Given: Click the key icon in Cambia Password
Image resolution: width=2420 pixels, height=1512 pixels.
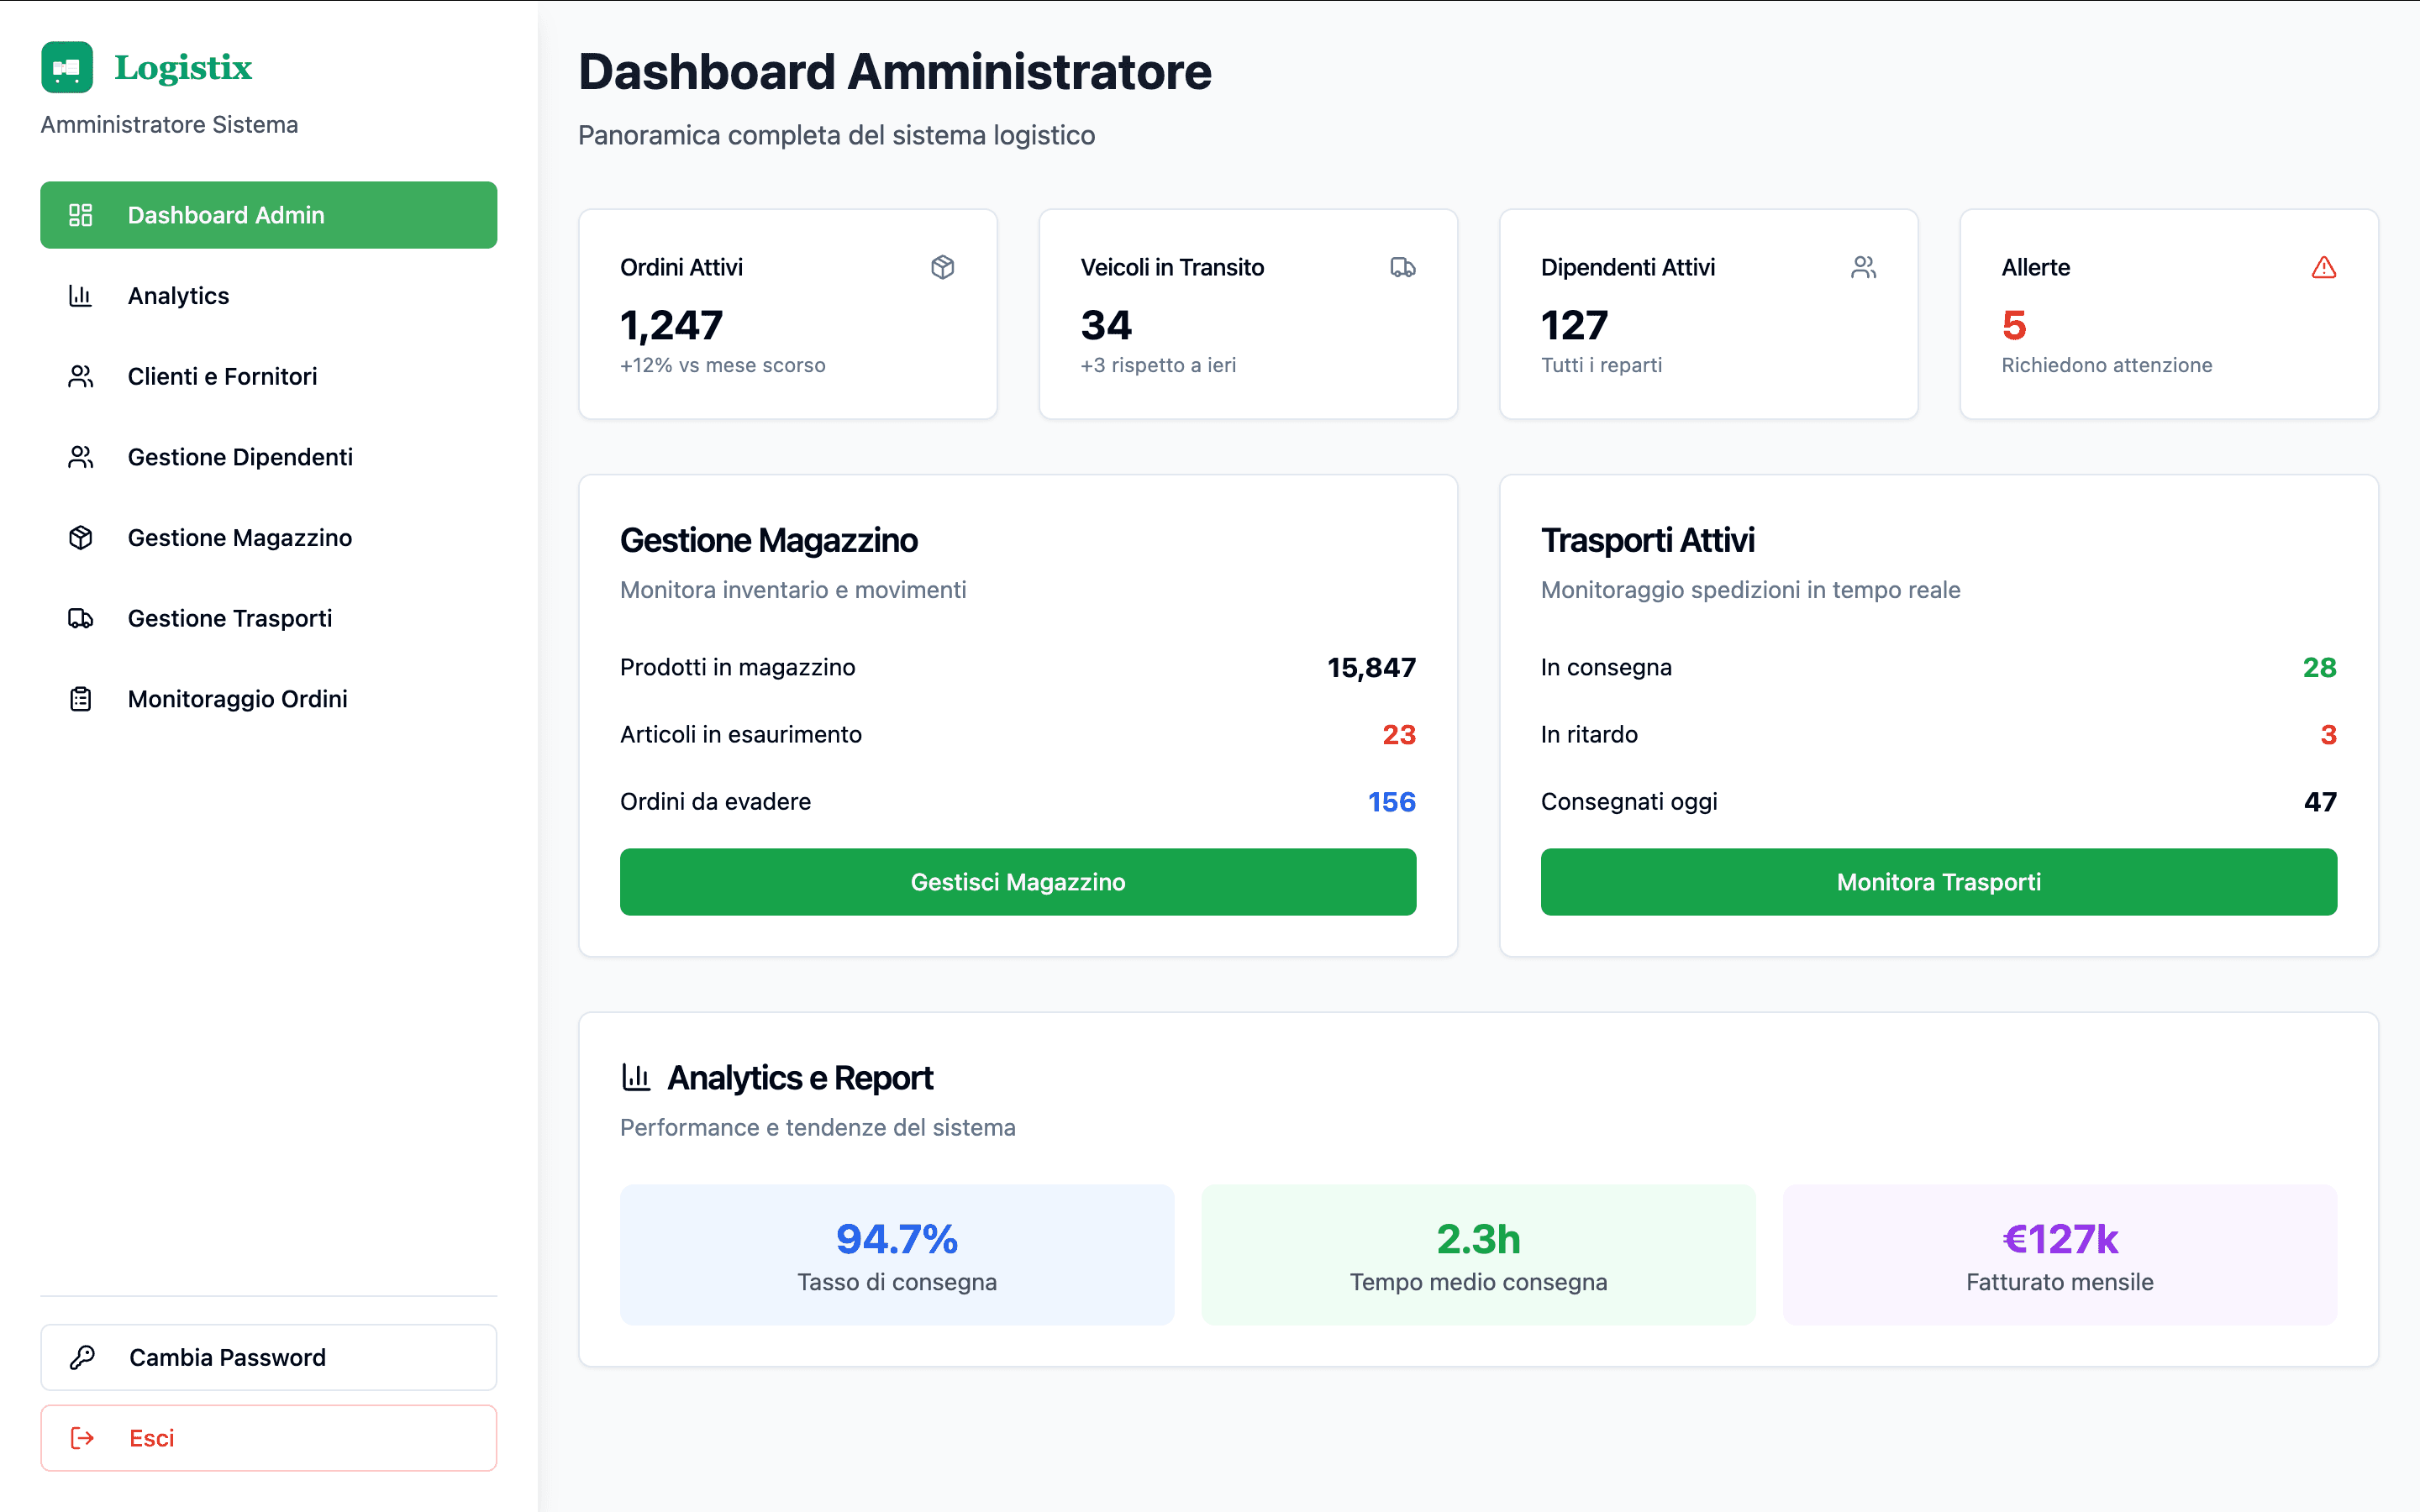Looking at the screenshot, I should click(82, 1357).
